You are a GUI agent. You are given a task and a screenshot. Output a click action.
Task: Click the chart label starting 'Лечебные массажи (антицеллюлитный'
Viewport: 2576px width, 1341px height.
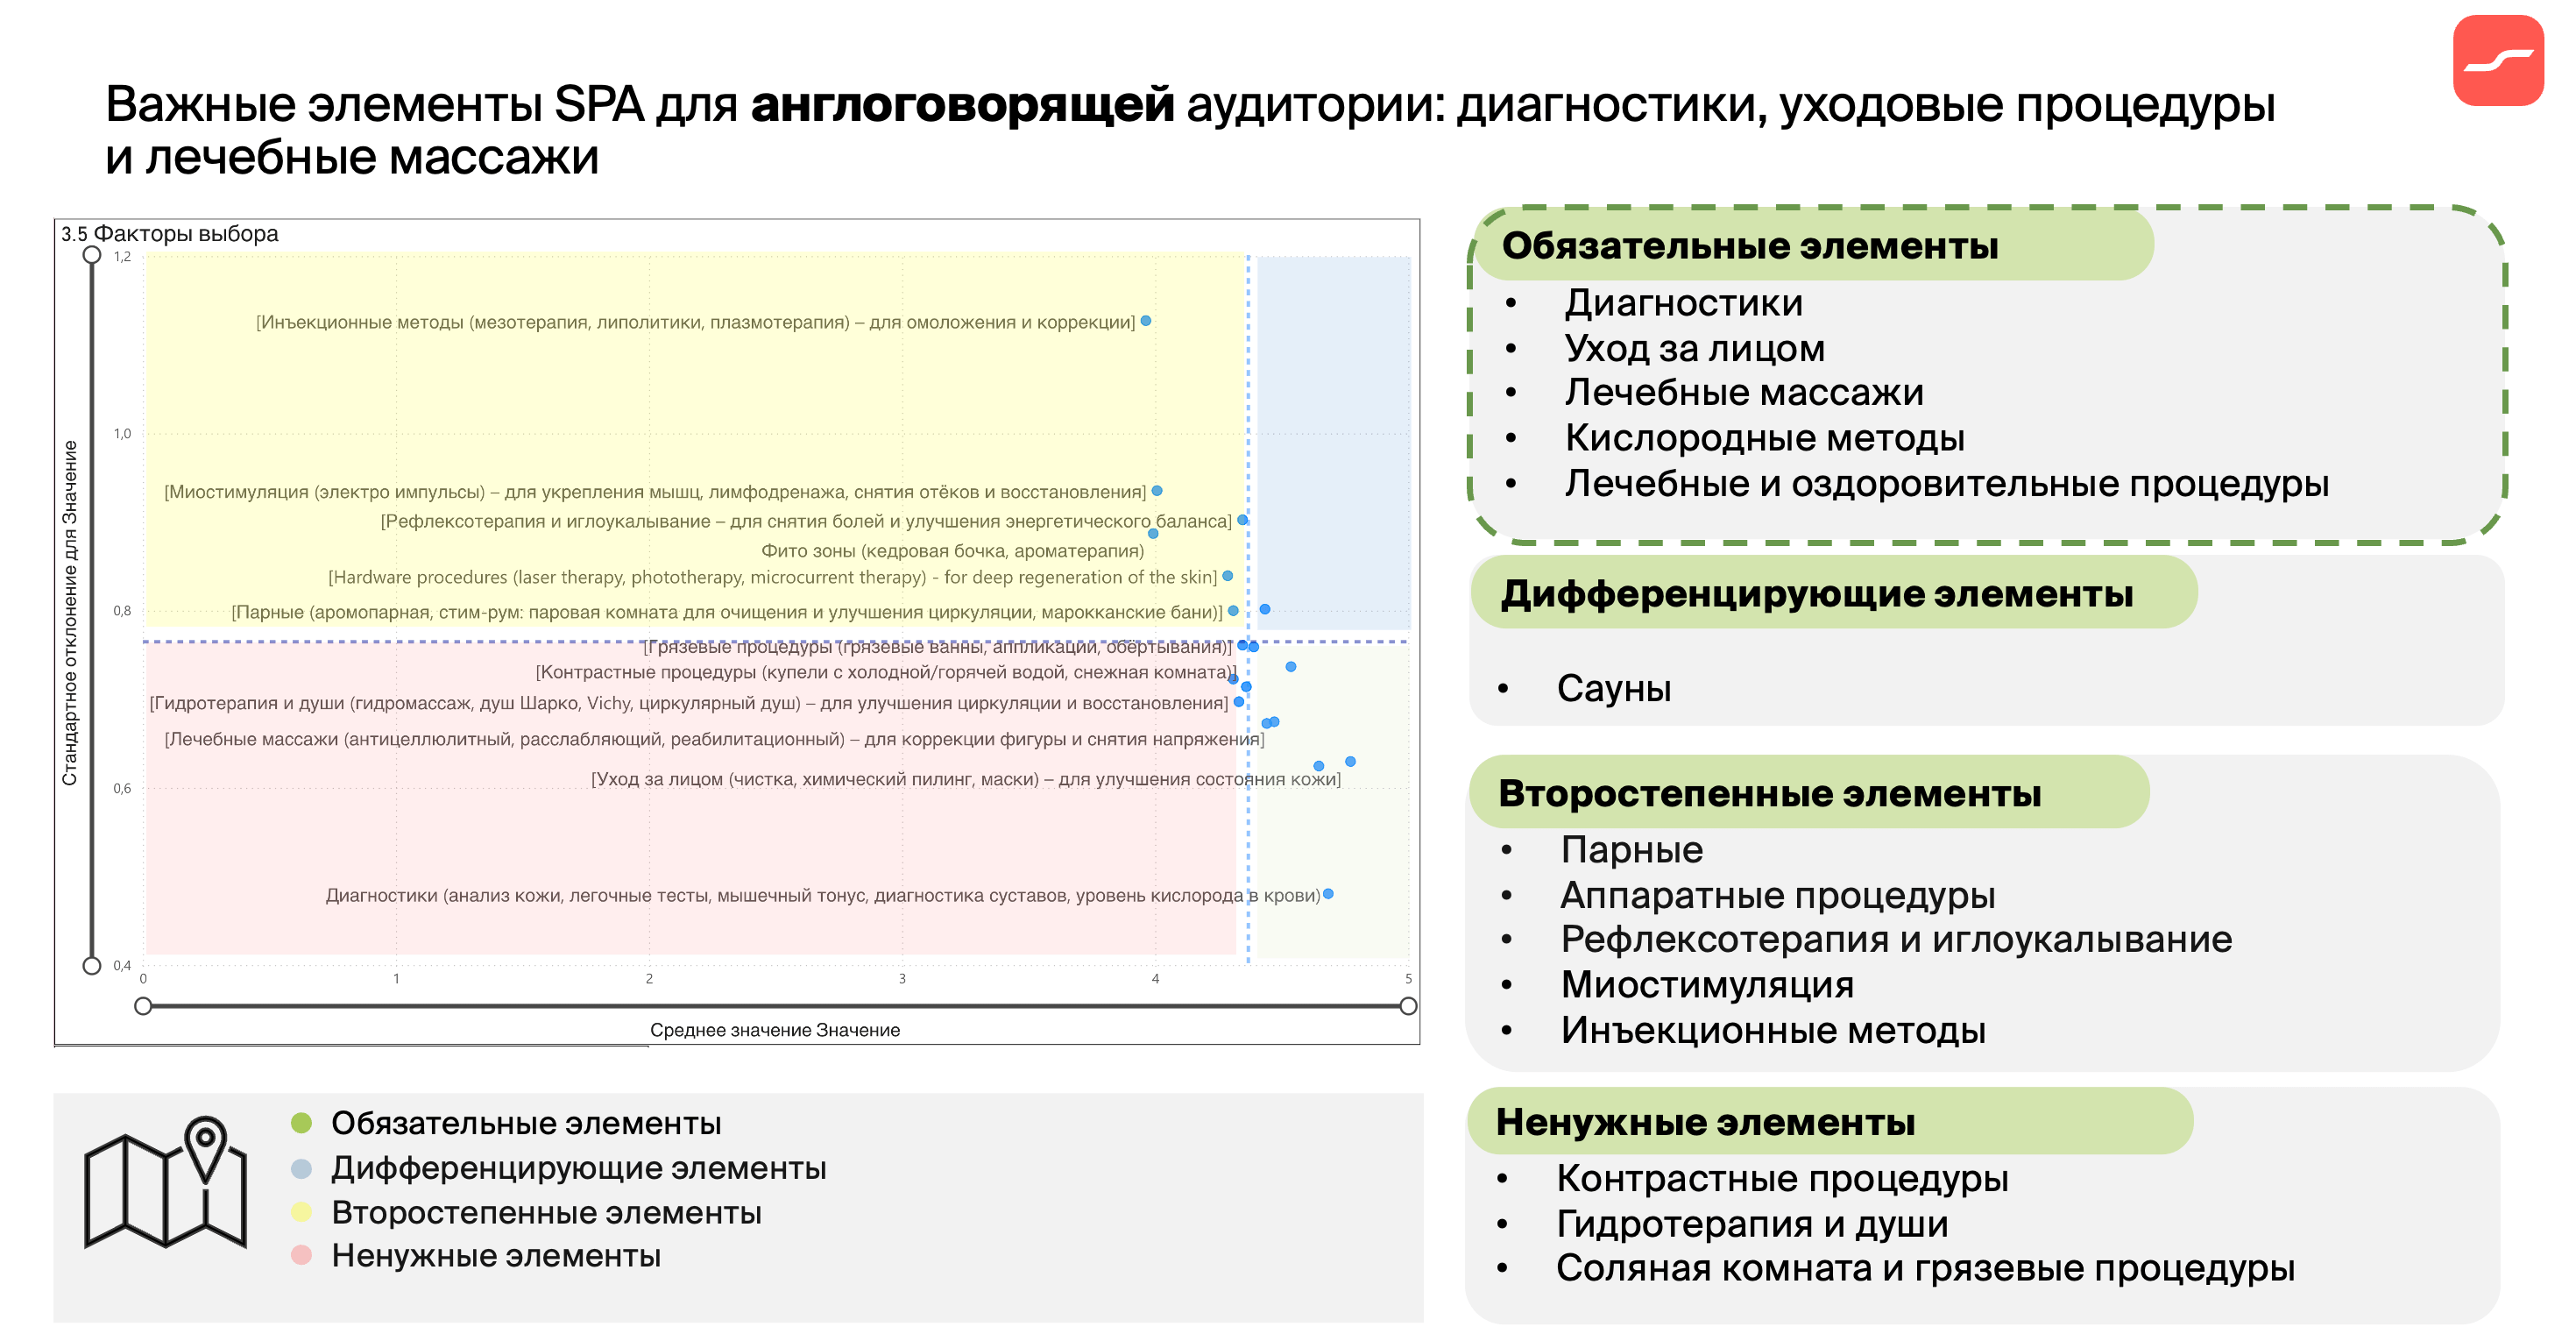(714, 739)
